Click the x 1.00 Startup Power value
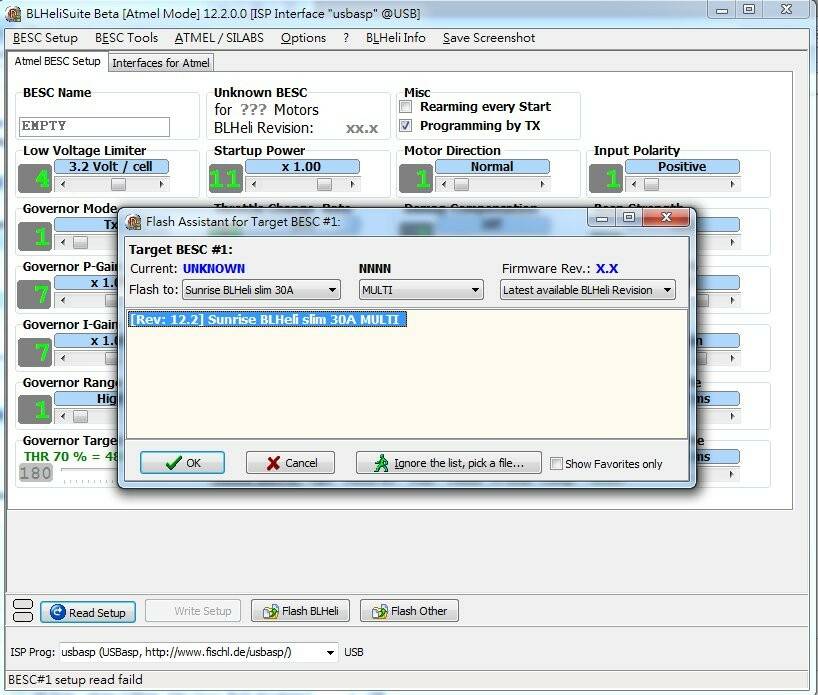Viewport: 818px width, 695px height. pos(302,166)
